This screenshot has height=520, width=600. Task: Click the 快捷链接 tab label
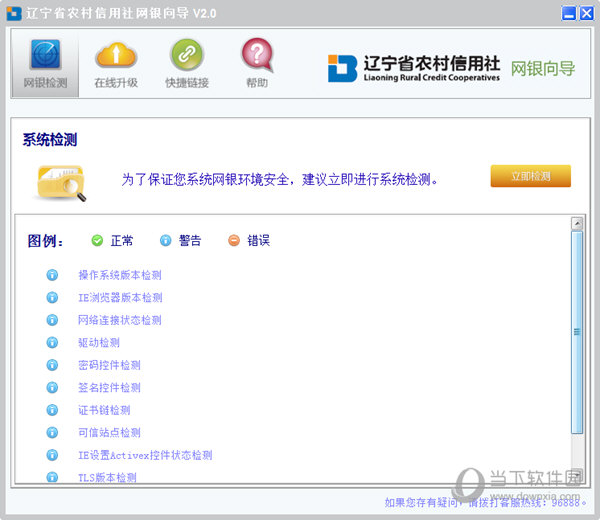point(187,83)
